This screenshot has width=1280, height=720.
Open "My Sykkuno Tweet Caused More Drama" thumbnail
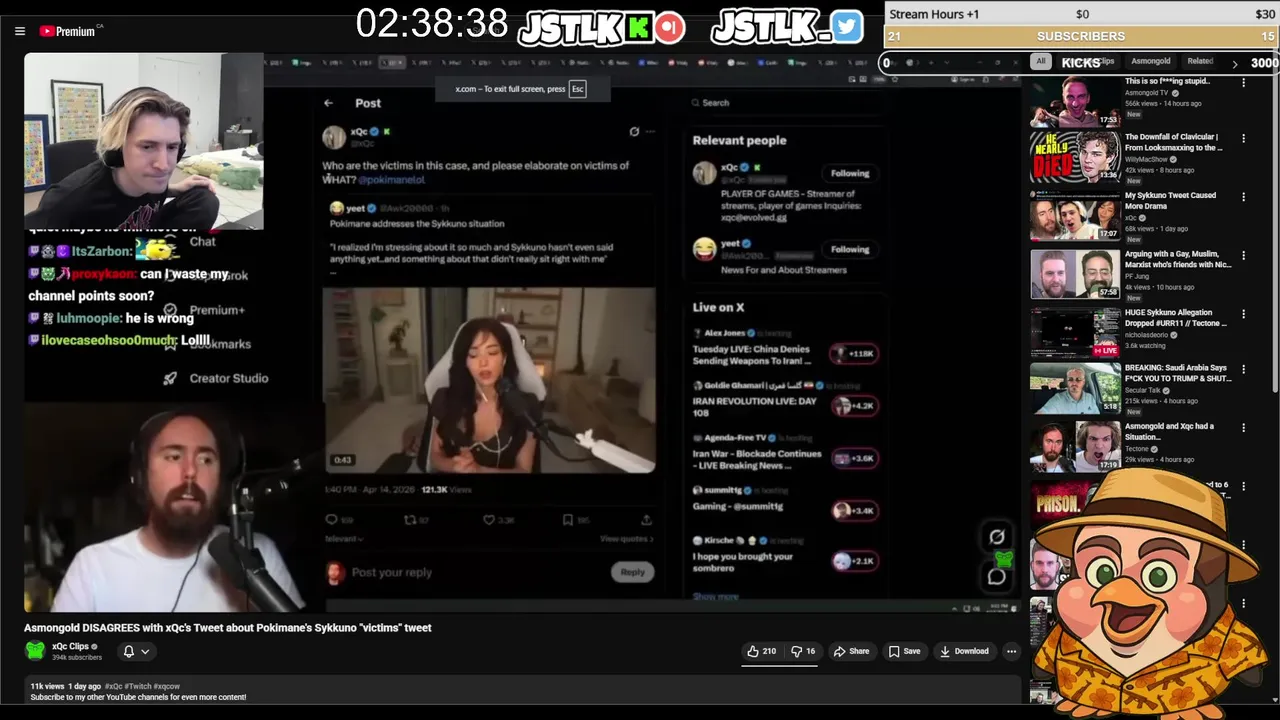(x=1075, y=217)
